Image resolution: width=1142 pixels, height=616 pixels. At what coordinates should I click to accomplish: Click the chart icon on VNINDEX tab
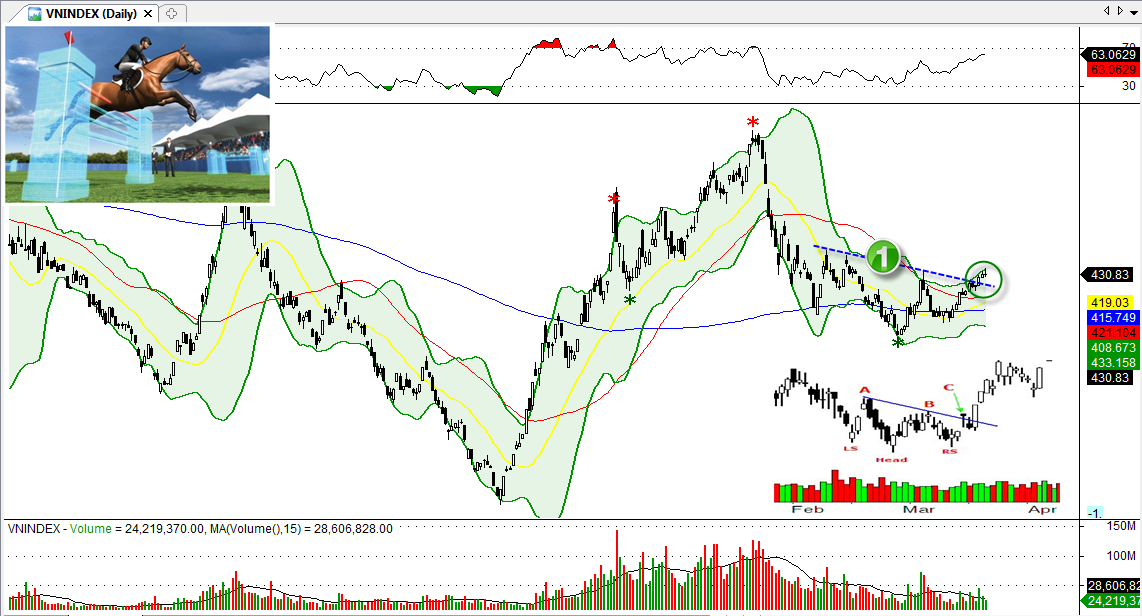click(35, 13)
